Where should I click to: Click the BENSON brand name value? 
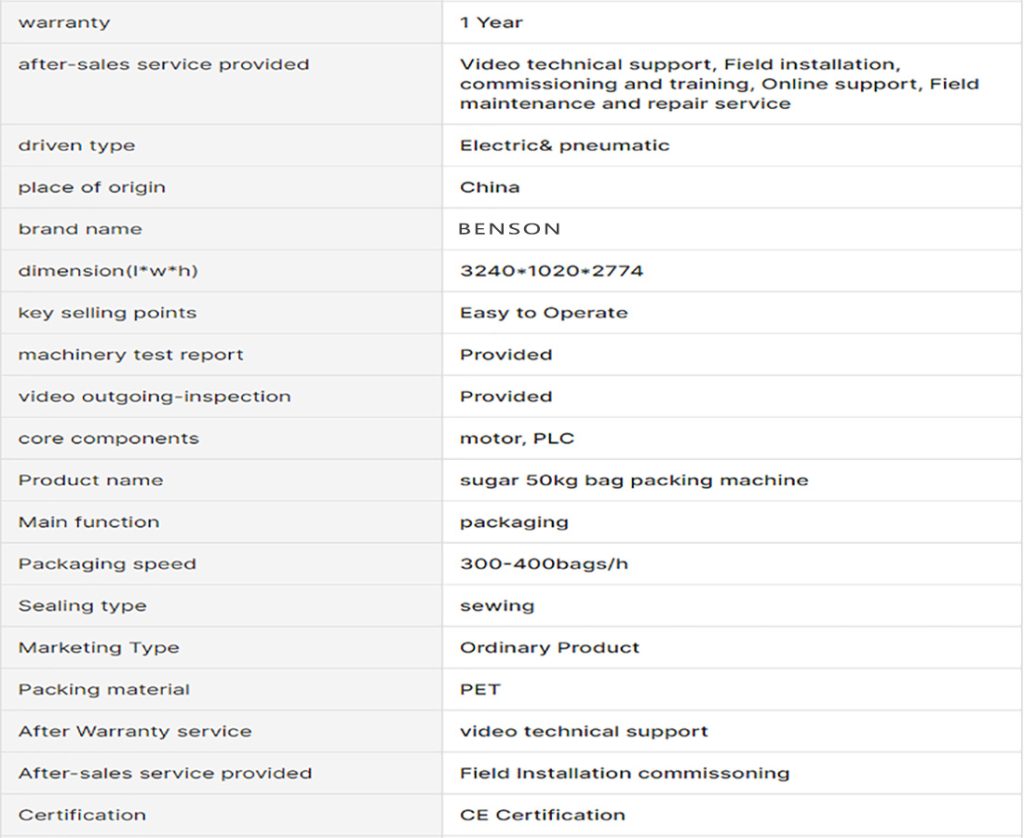pyautogui.click(x=509, y=229)
